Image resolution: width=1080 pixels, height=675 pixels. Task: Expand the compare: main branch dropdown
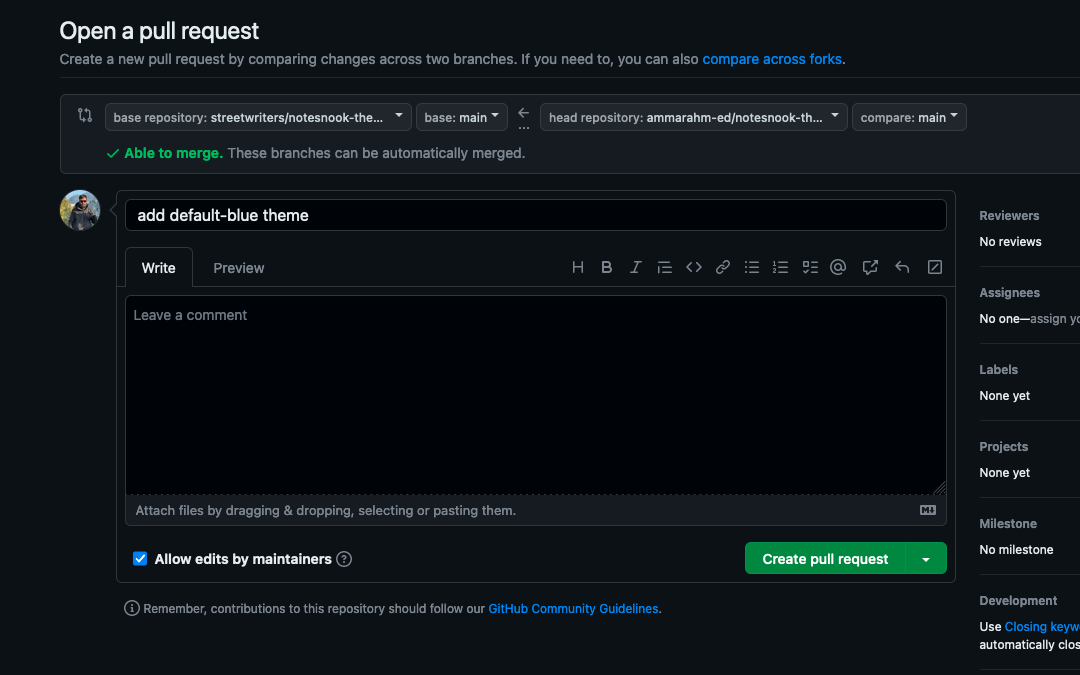pos(908,117)
